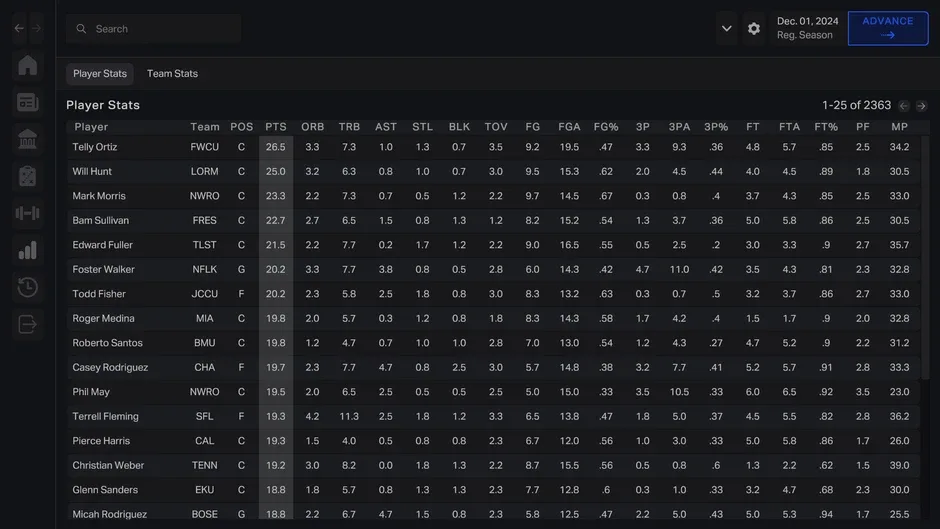This screenshot has width=940, height=529.
Task: Sort table by PTS column header
Action: pos(276,127)
